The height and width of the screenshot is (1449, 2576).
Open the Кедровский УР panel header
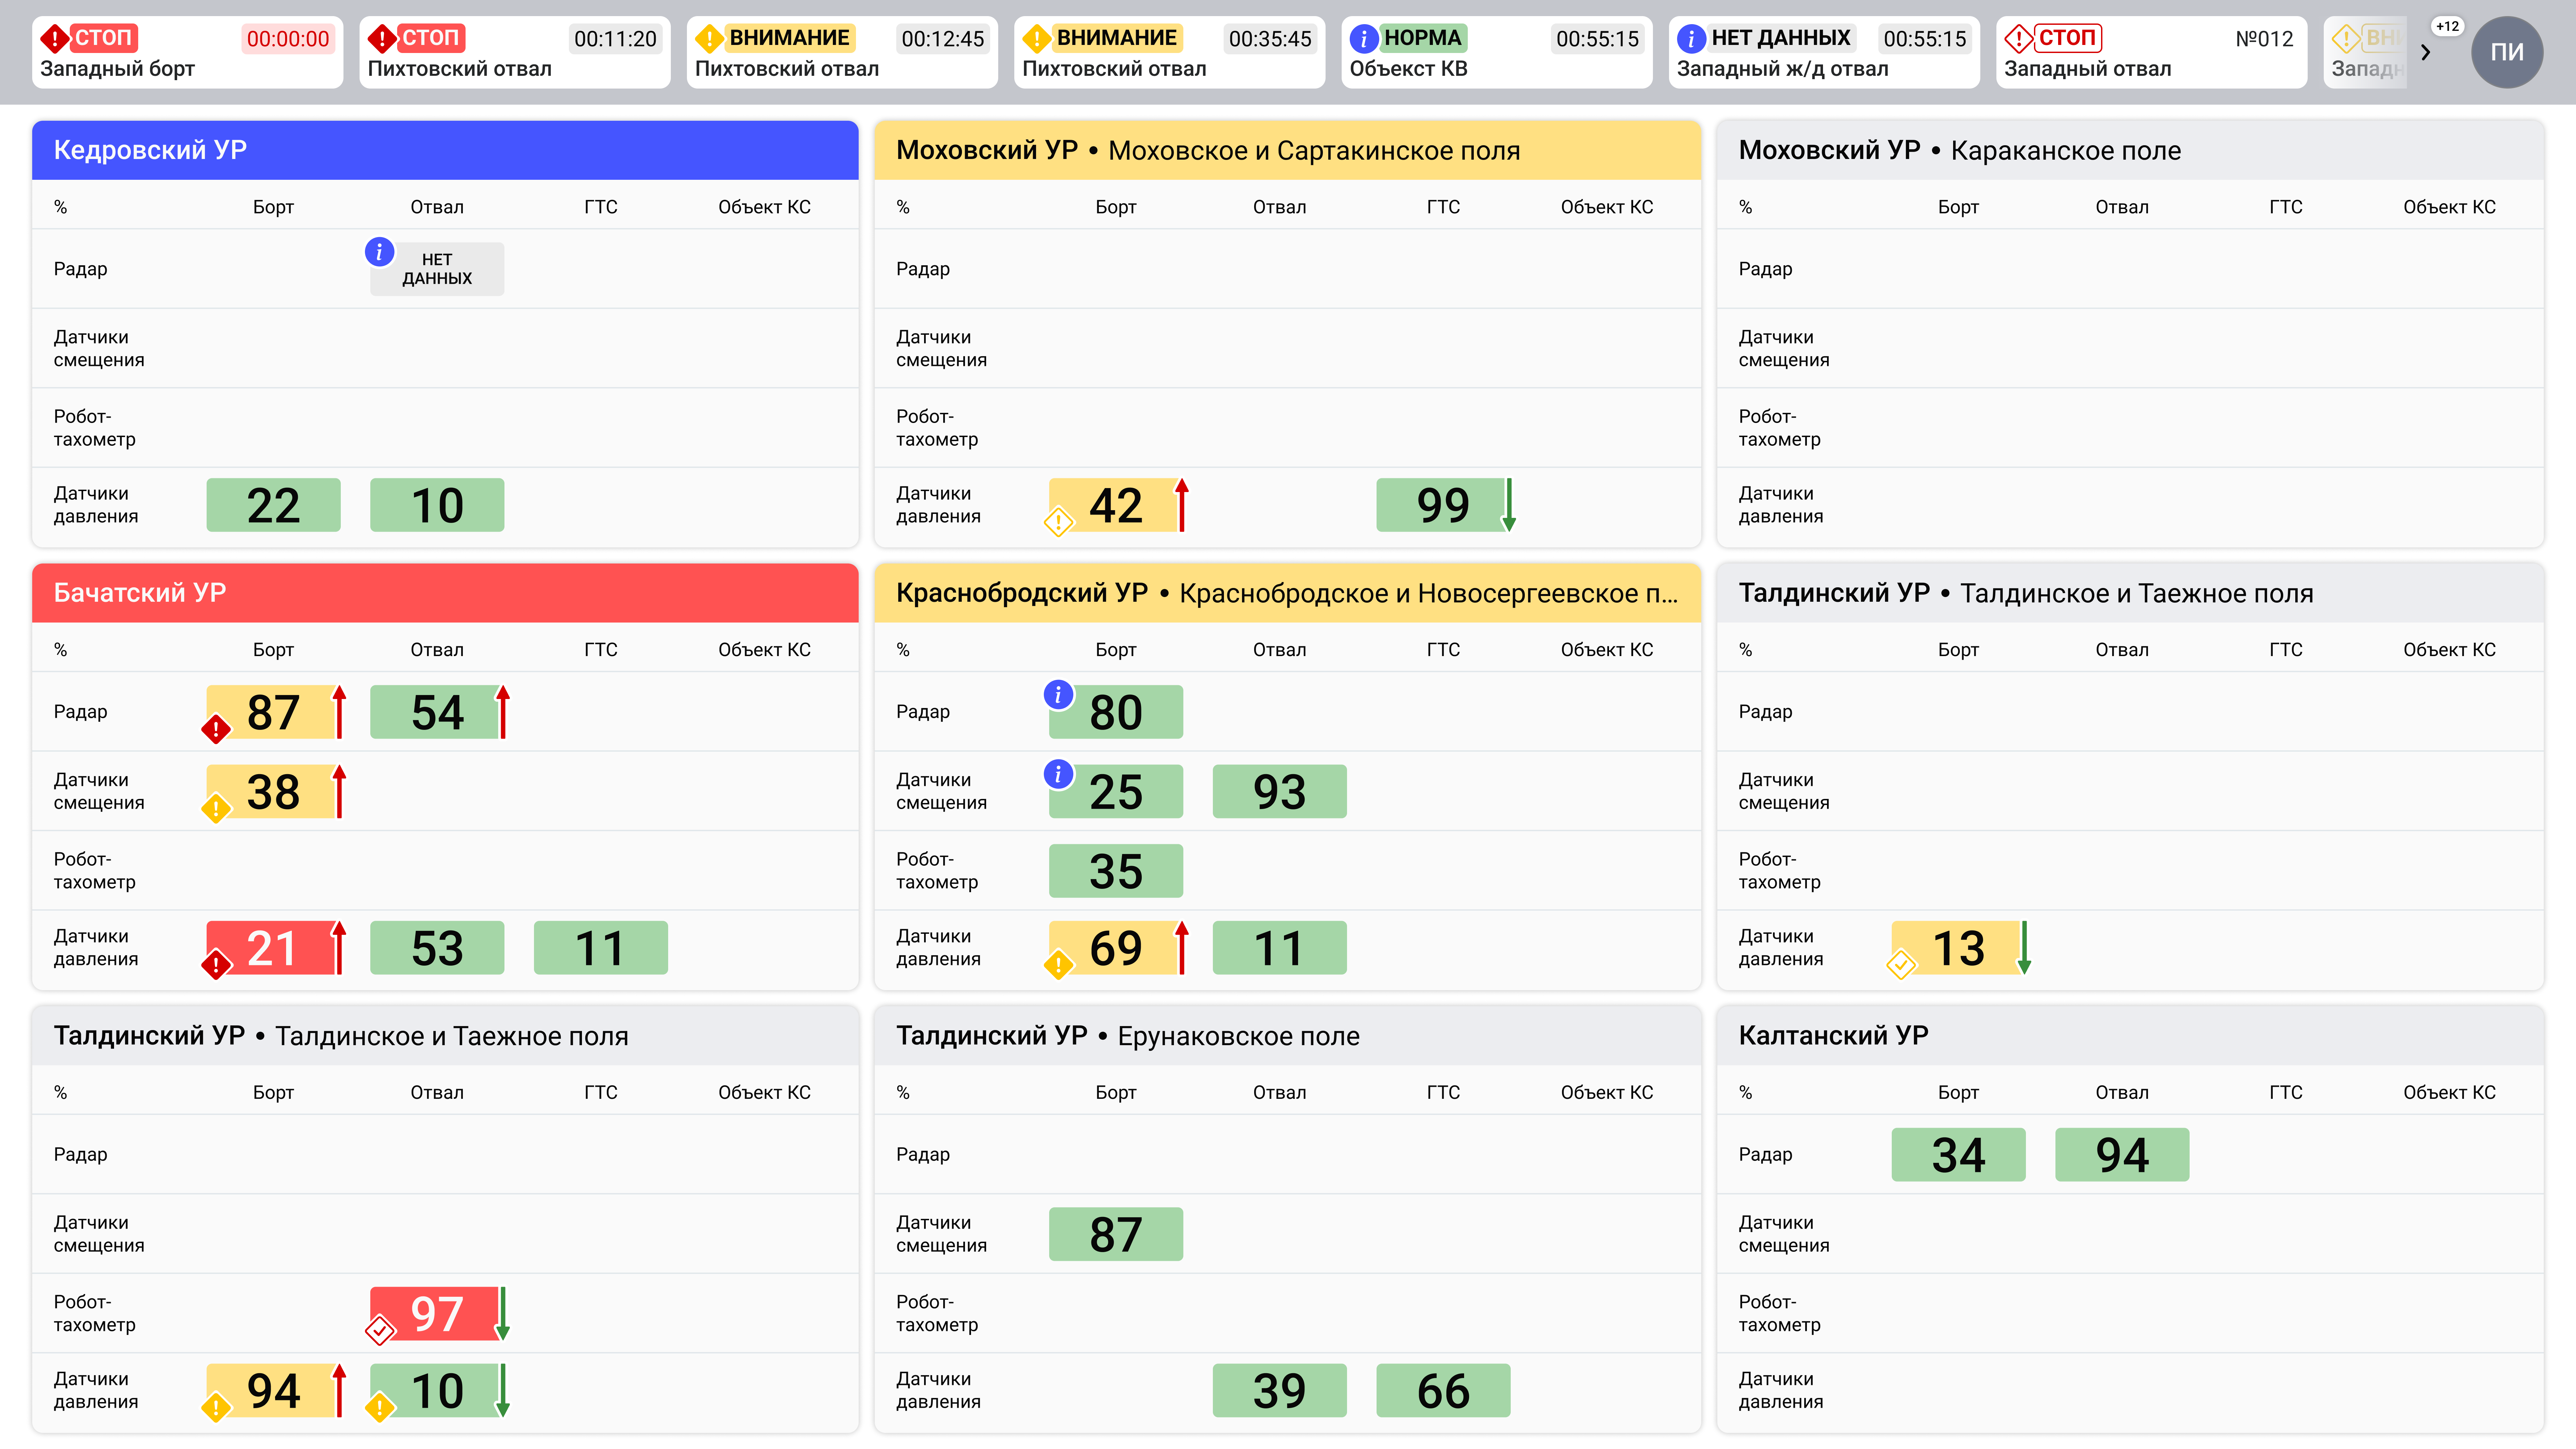[x=445, y=150]
